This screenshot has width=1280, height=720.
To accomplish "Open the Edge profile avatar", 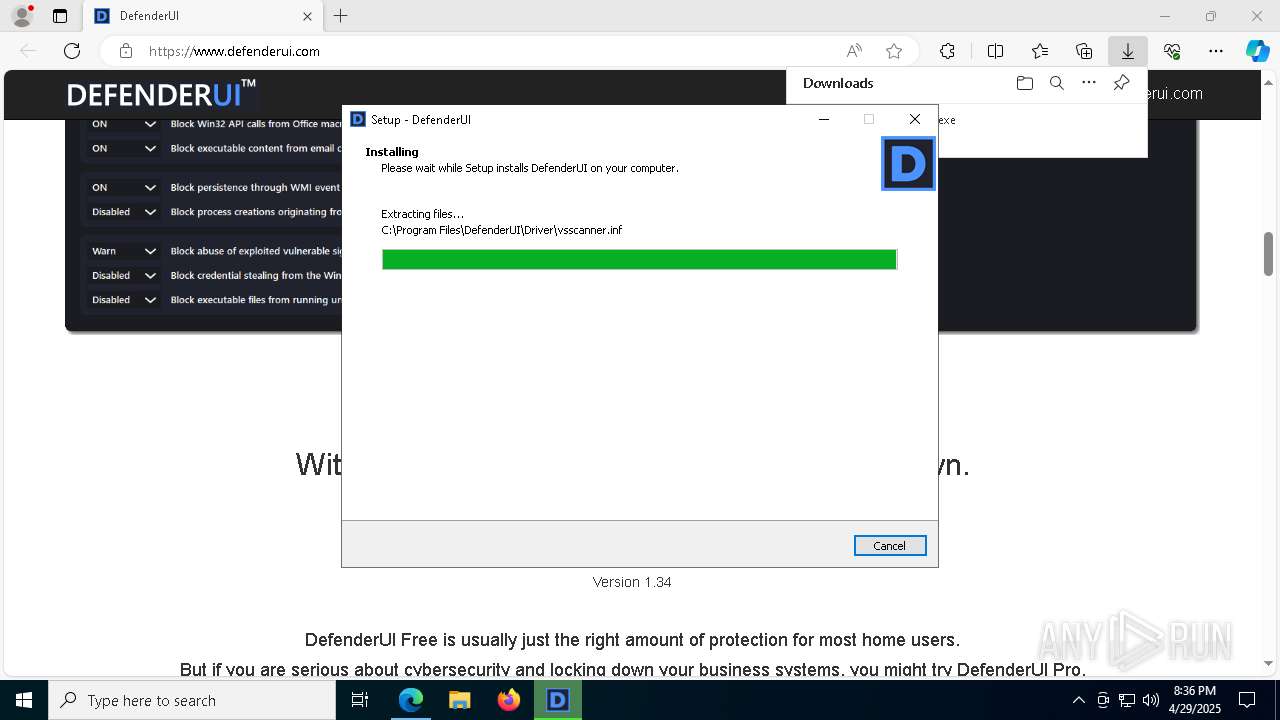I will point(21,16).
